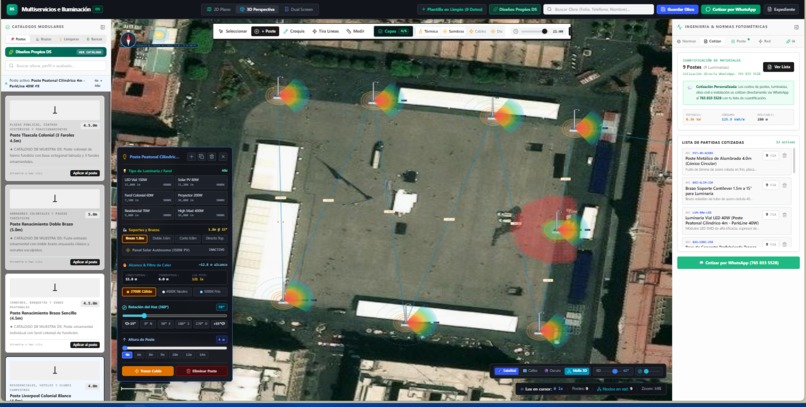The image size is (806, 407).
Task: Click the Ver Lista button
Action: [x=778, y=67]
